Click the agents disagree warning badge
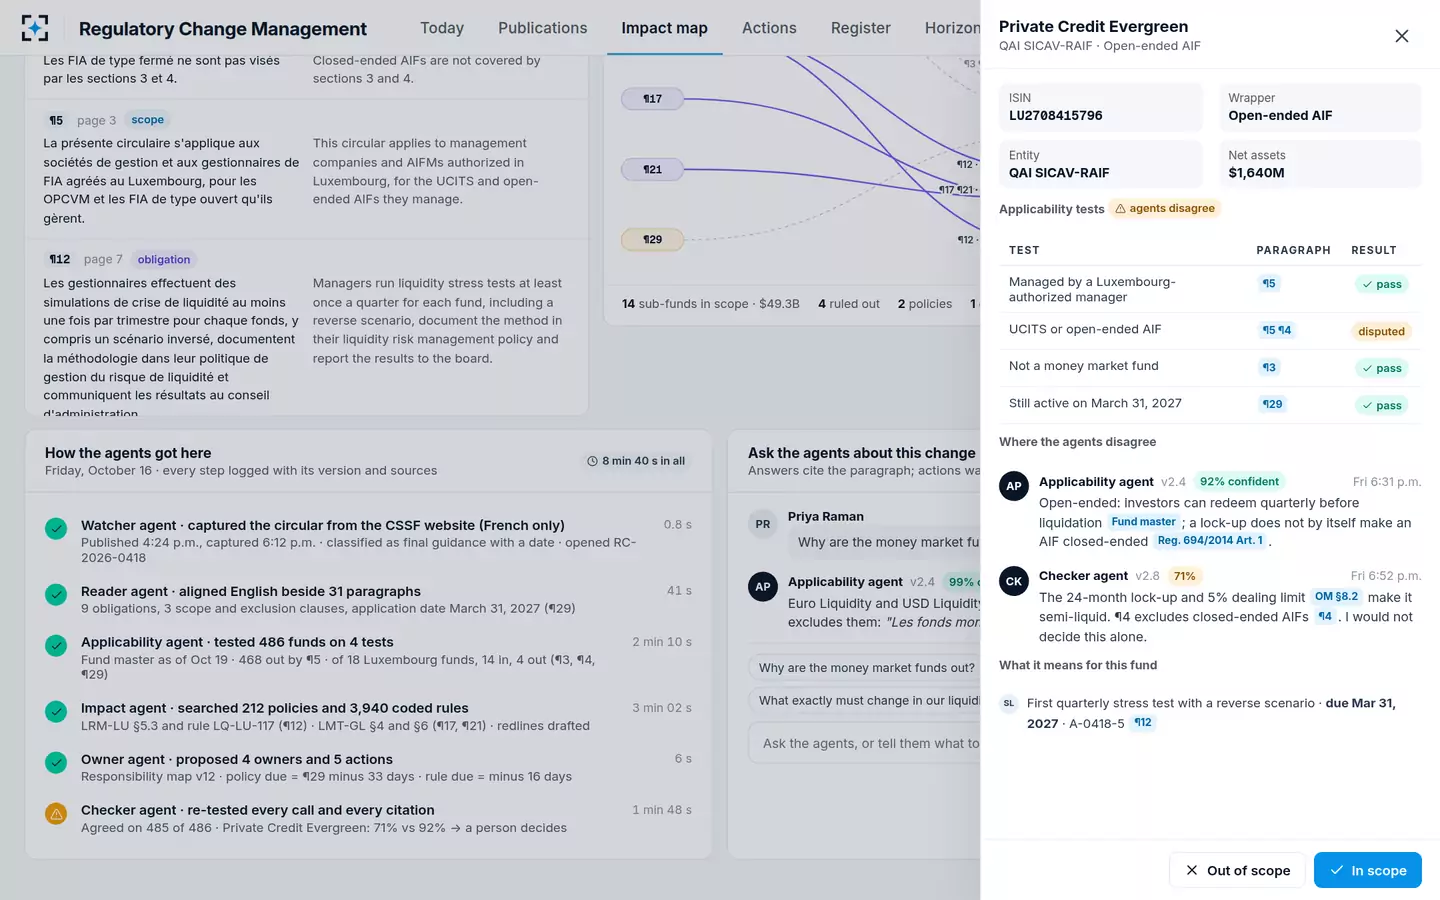The image size is (1440, 900). (x=1165, y=208)
